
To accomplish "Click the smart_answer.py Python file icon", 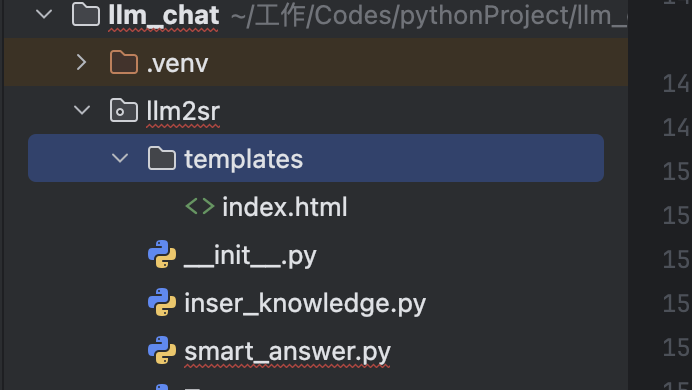I will pos(162,350).
